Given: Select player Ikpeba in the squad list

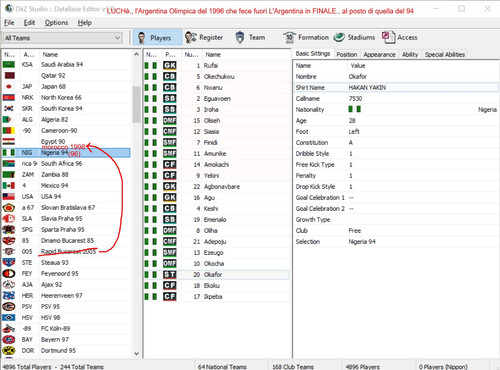Looking at the screenshot, I should (217, 296).
